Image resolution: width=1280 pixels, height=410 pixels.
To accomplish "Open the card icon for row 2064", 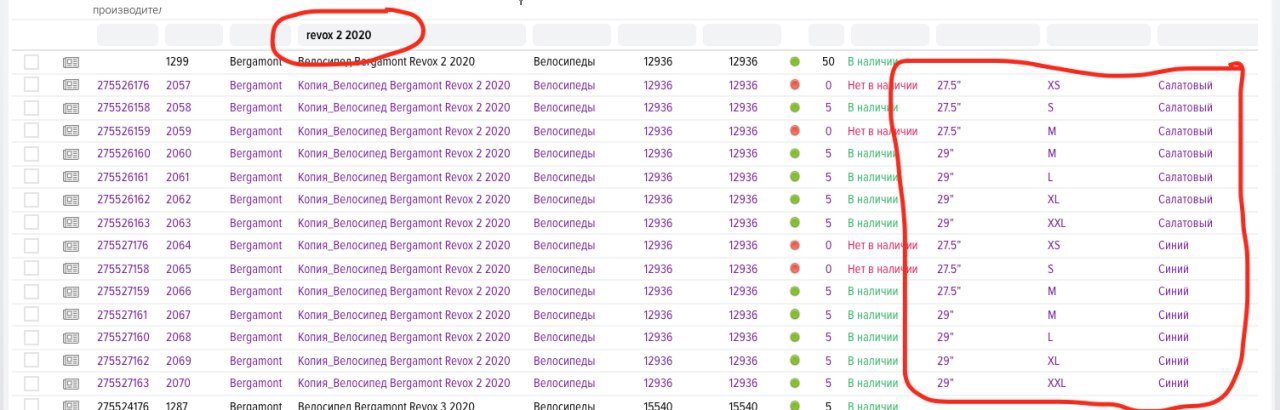I will 71,246.
